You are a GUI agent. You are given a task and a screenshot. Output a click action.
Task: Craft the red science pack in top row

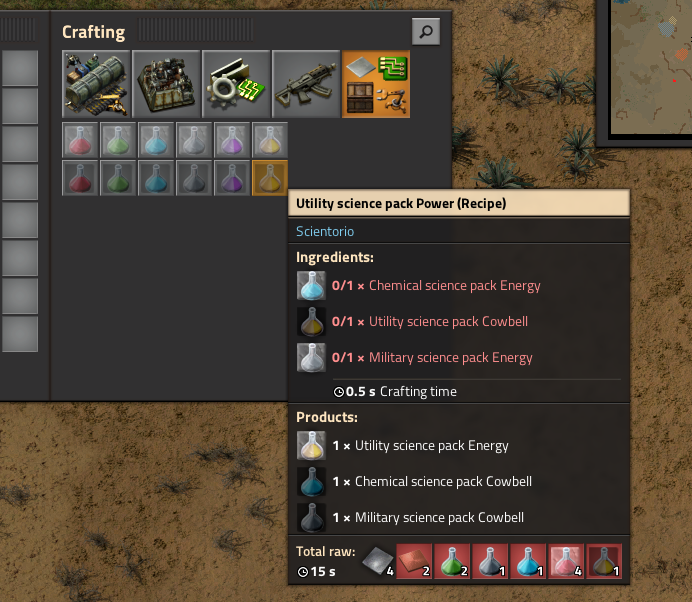pyautogui.click(x=80, y=140)
